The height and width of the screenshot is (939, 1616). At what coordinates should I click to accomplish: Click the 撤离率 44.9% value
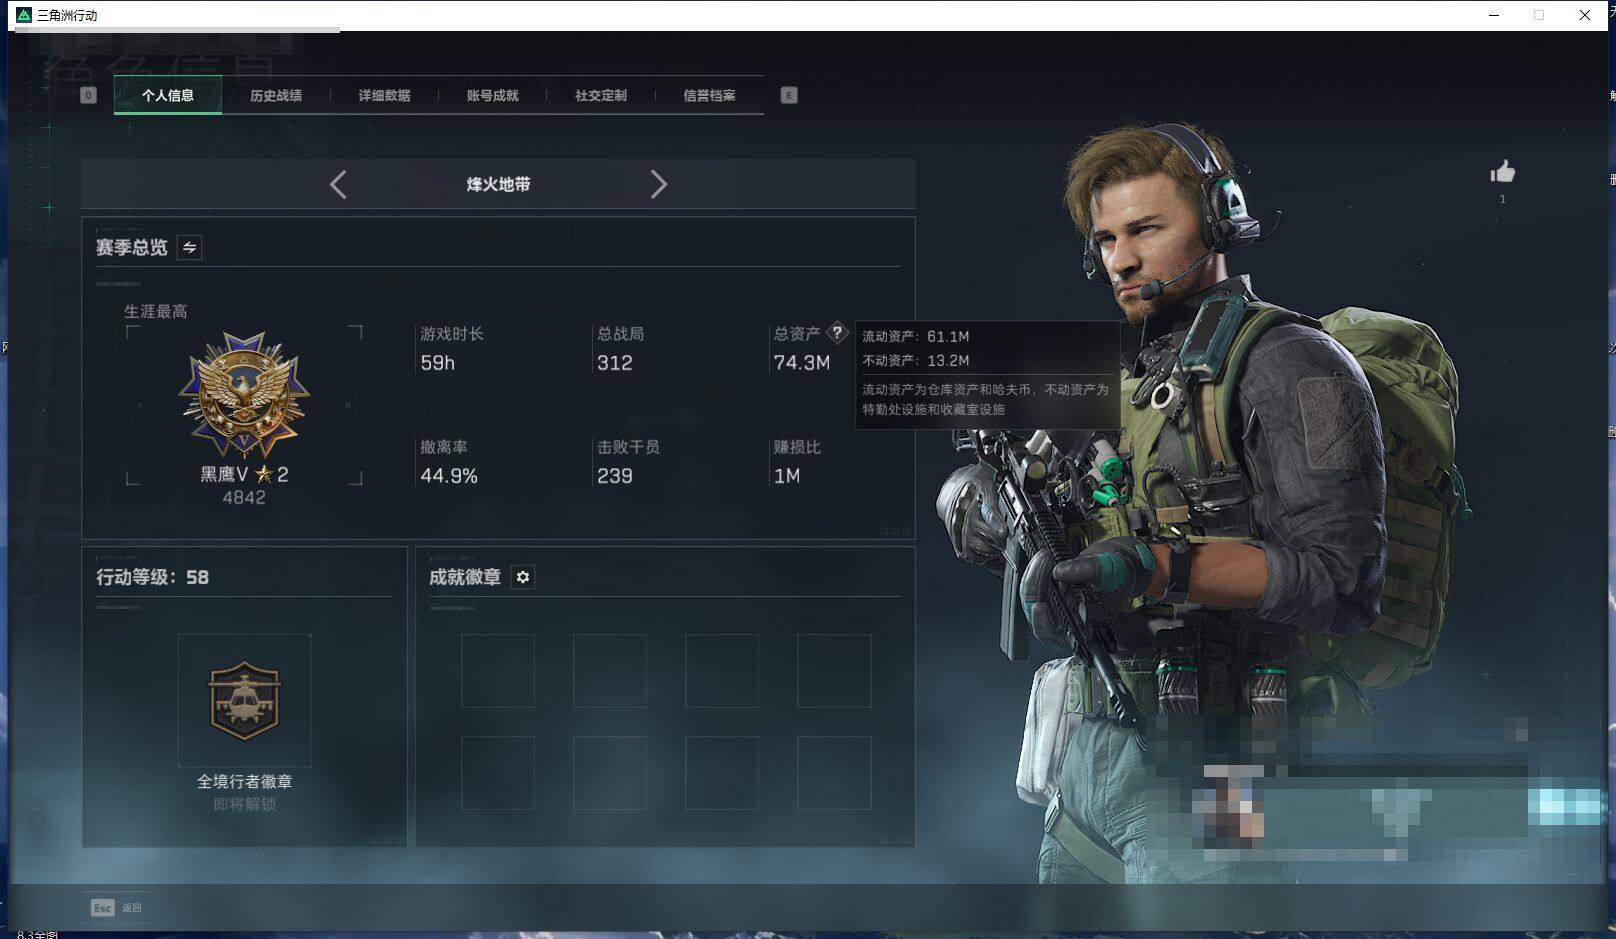click(449, 476)
